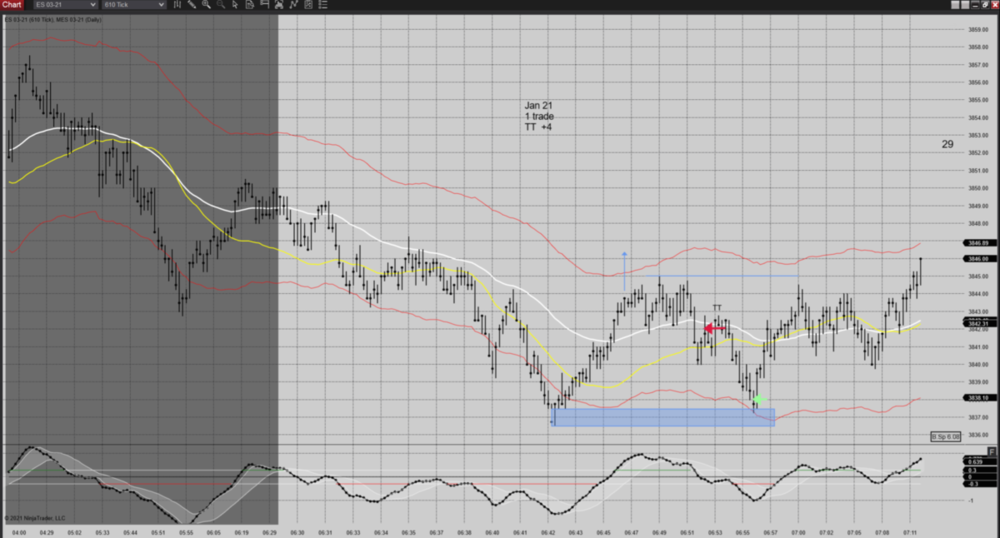Click the zoom out magnifier icon
The image size is (1000, 538).
(219, 5)
